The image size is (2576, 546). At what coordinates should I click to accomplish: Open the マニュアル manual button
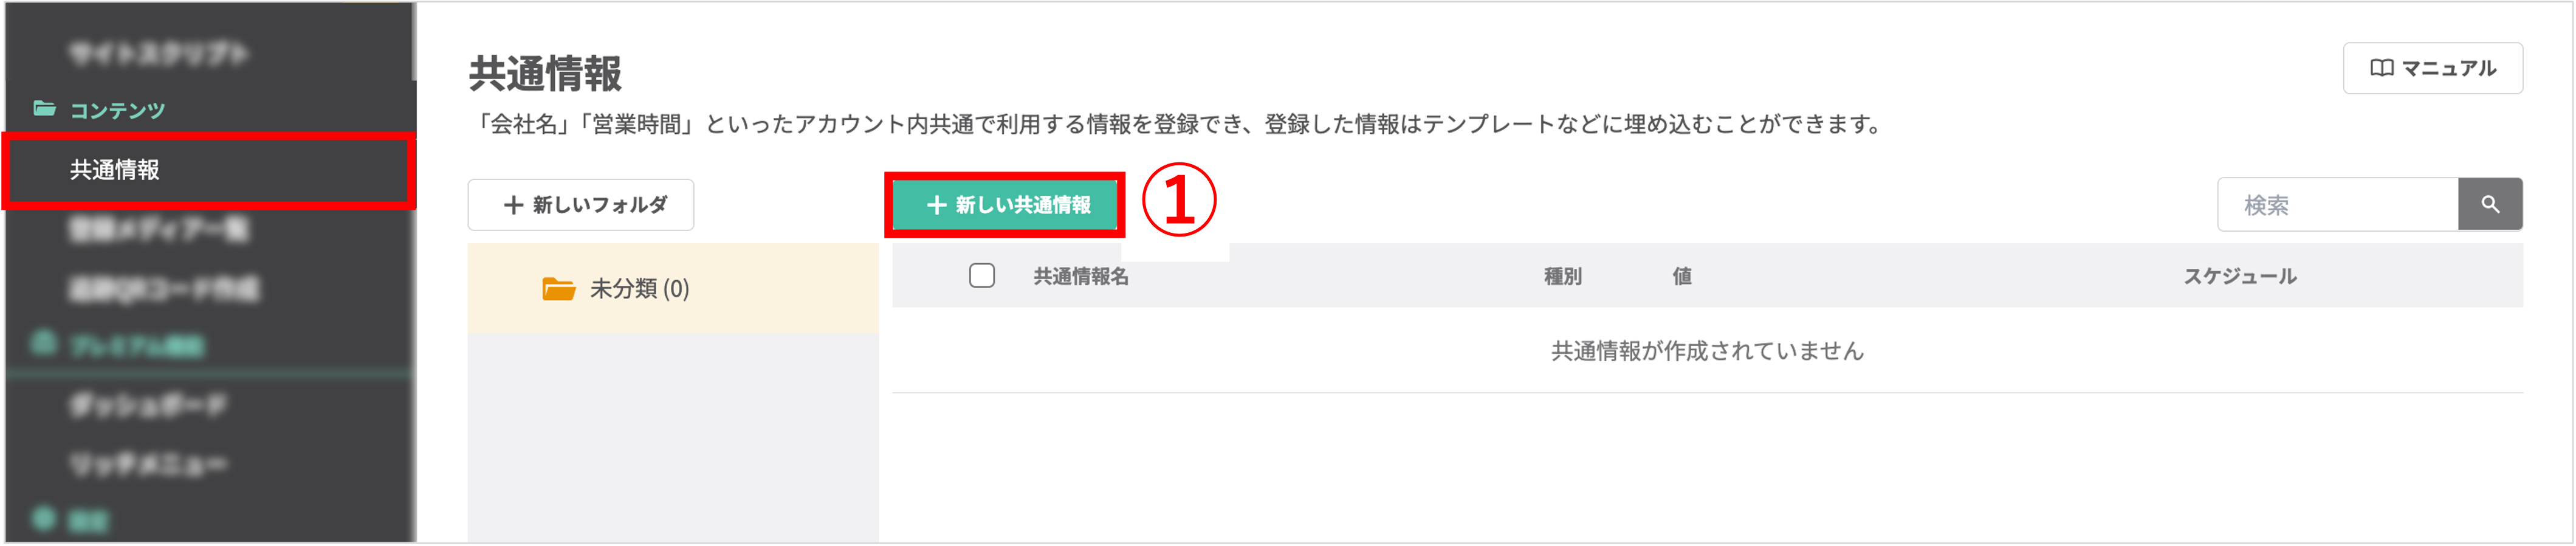click(x=2432, y=68)
